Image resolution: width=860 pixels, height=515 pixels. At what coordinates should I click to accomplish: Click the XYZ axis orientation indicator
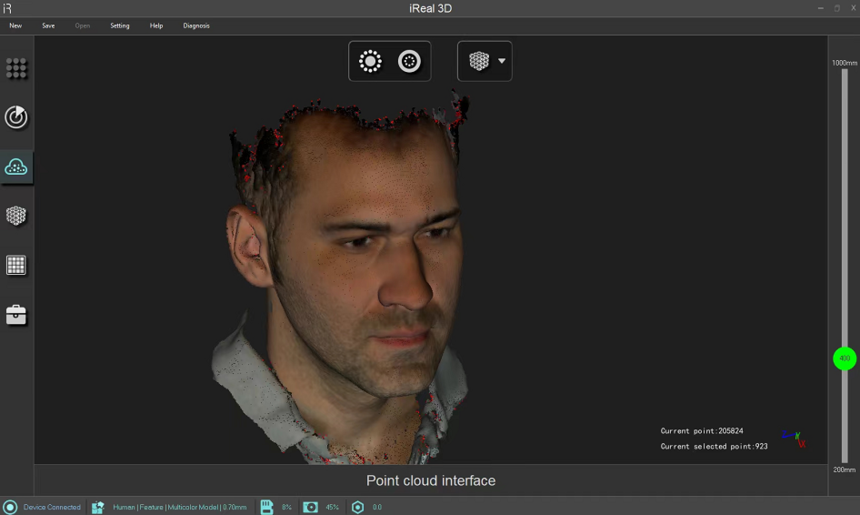(x=794, y=439)
